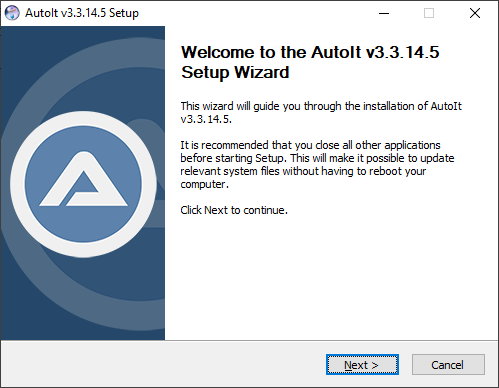The width and height of the screenshot is (499, 388).
Task: Click the 'It is recommended' paragraph
Action: [317, 164]
